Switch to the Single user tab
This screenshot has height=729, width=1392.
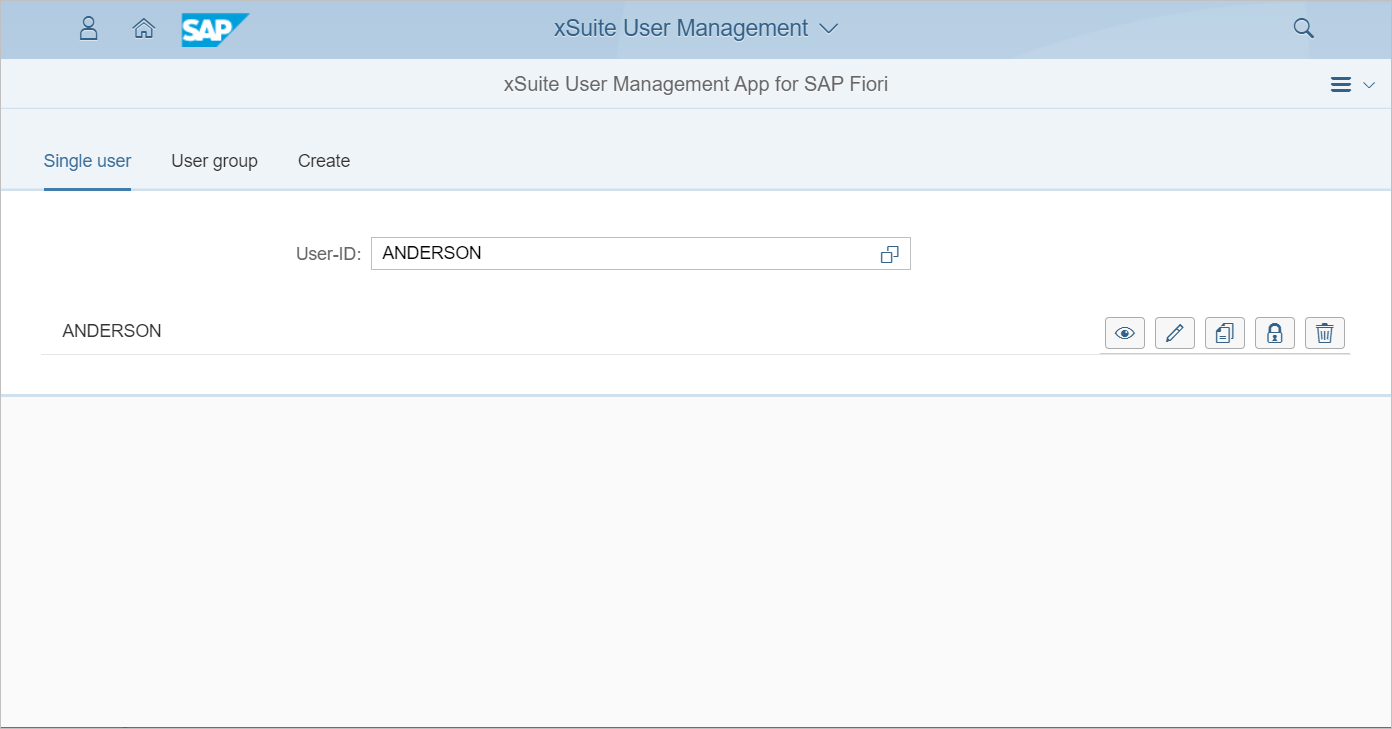87,161
